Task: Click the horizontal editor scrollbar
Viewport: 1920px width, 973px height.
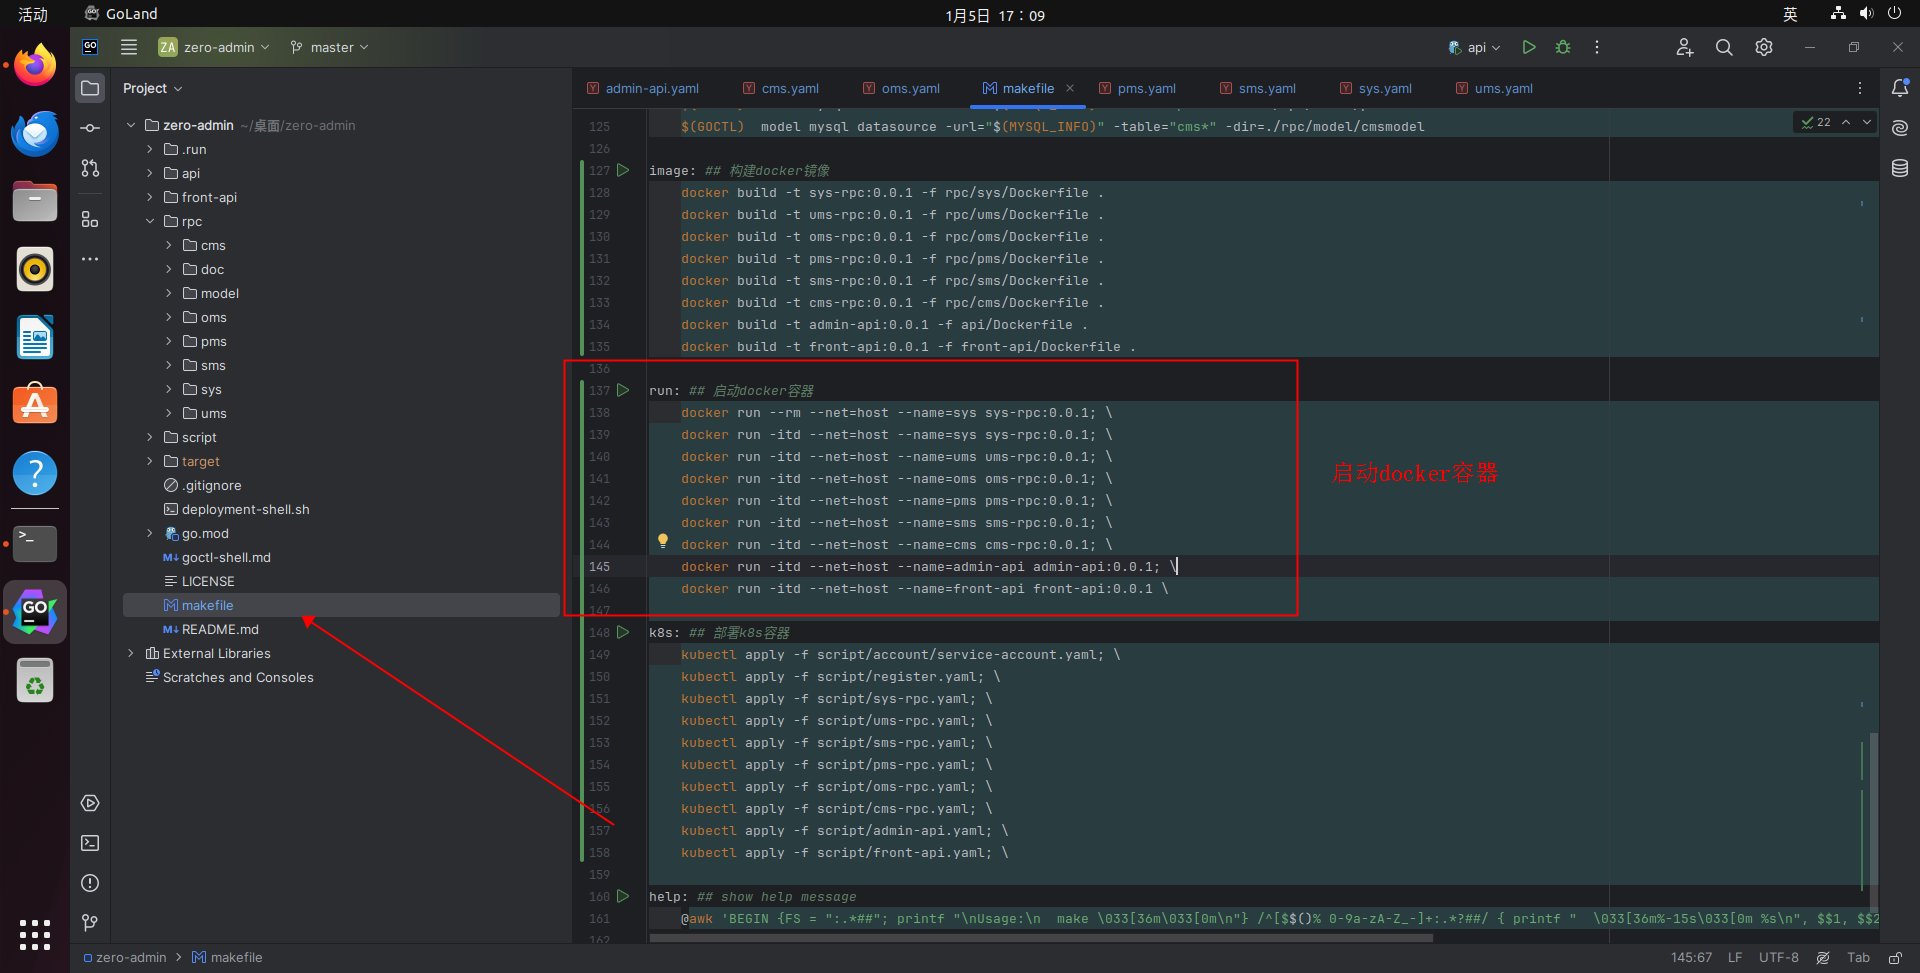Action: pos(1041,938)
